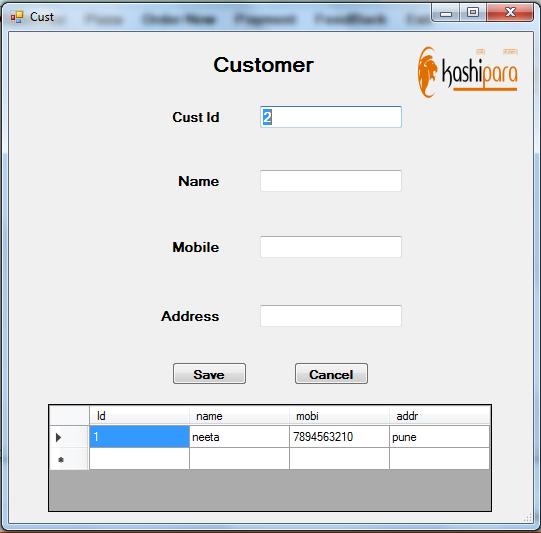The image size is (541, 533).
Task: Save the customer record
Action: point(209,374)
